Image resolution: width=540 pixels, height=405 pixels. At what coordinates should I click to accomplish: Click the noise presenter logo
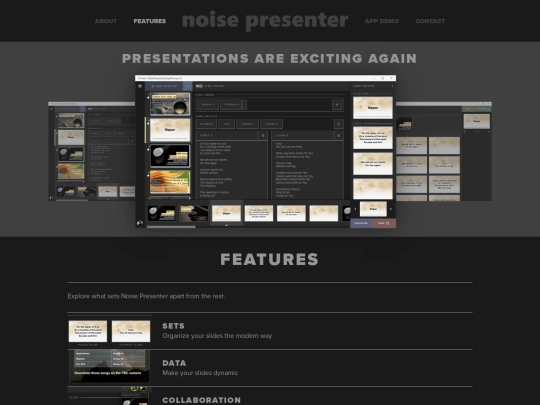265,20
